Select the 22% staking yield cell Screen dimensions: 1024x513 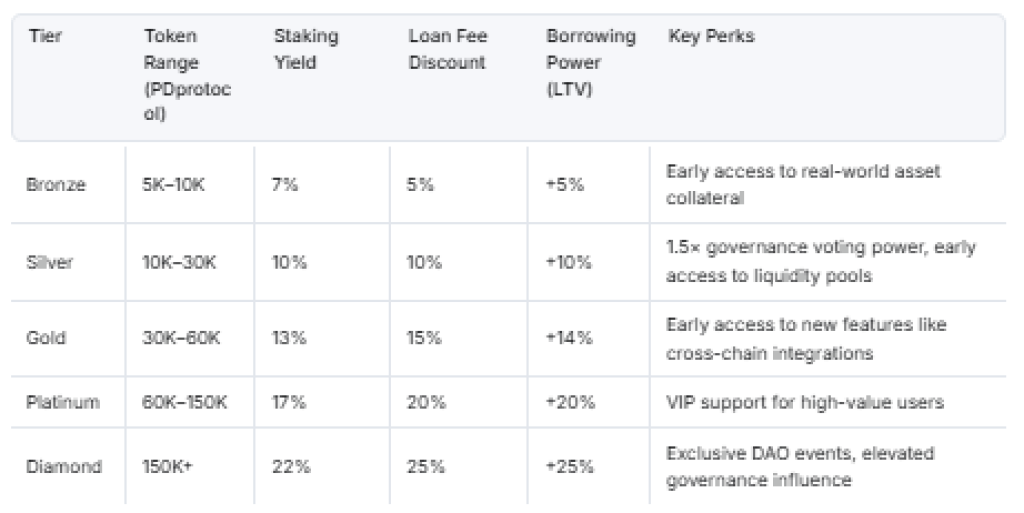point(289,467)
